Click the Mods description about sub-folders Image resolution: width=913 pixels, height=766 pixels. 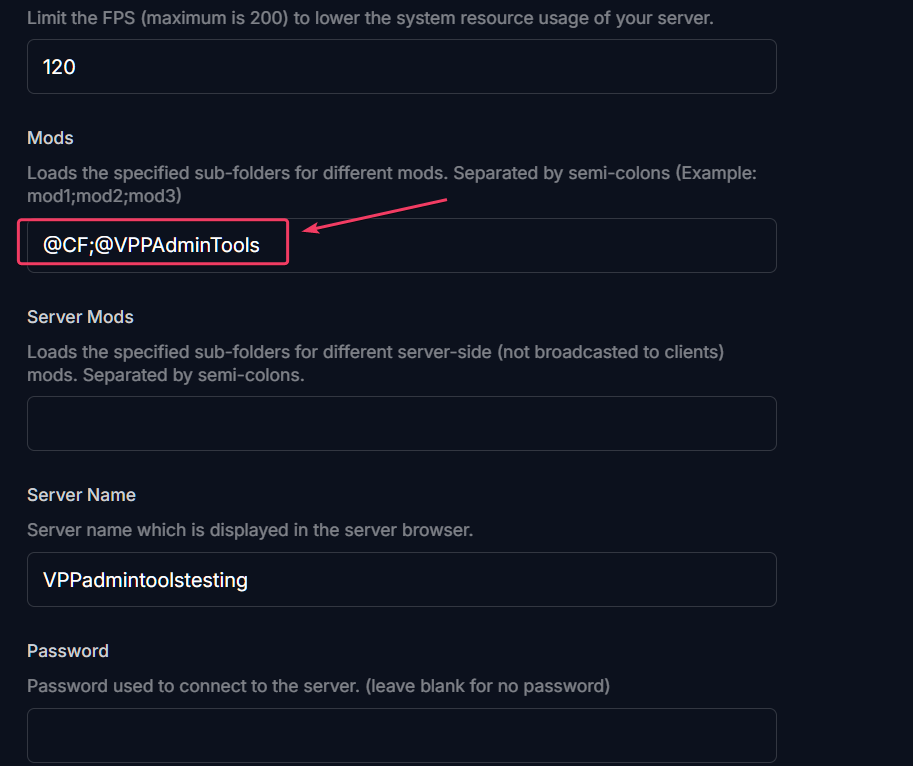coord(392,184)
